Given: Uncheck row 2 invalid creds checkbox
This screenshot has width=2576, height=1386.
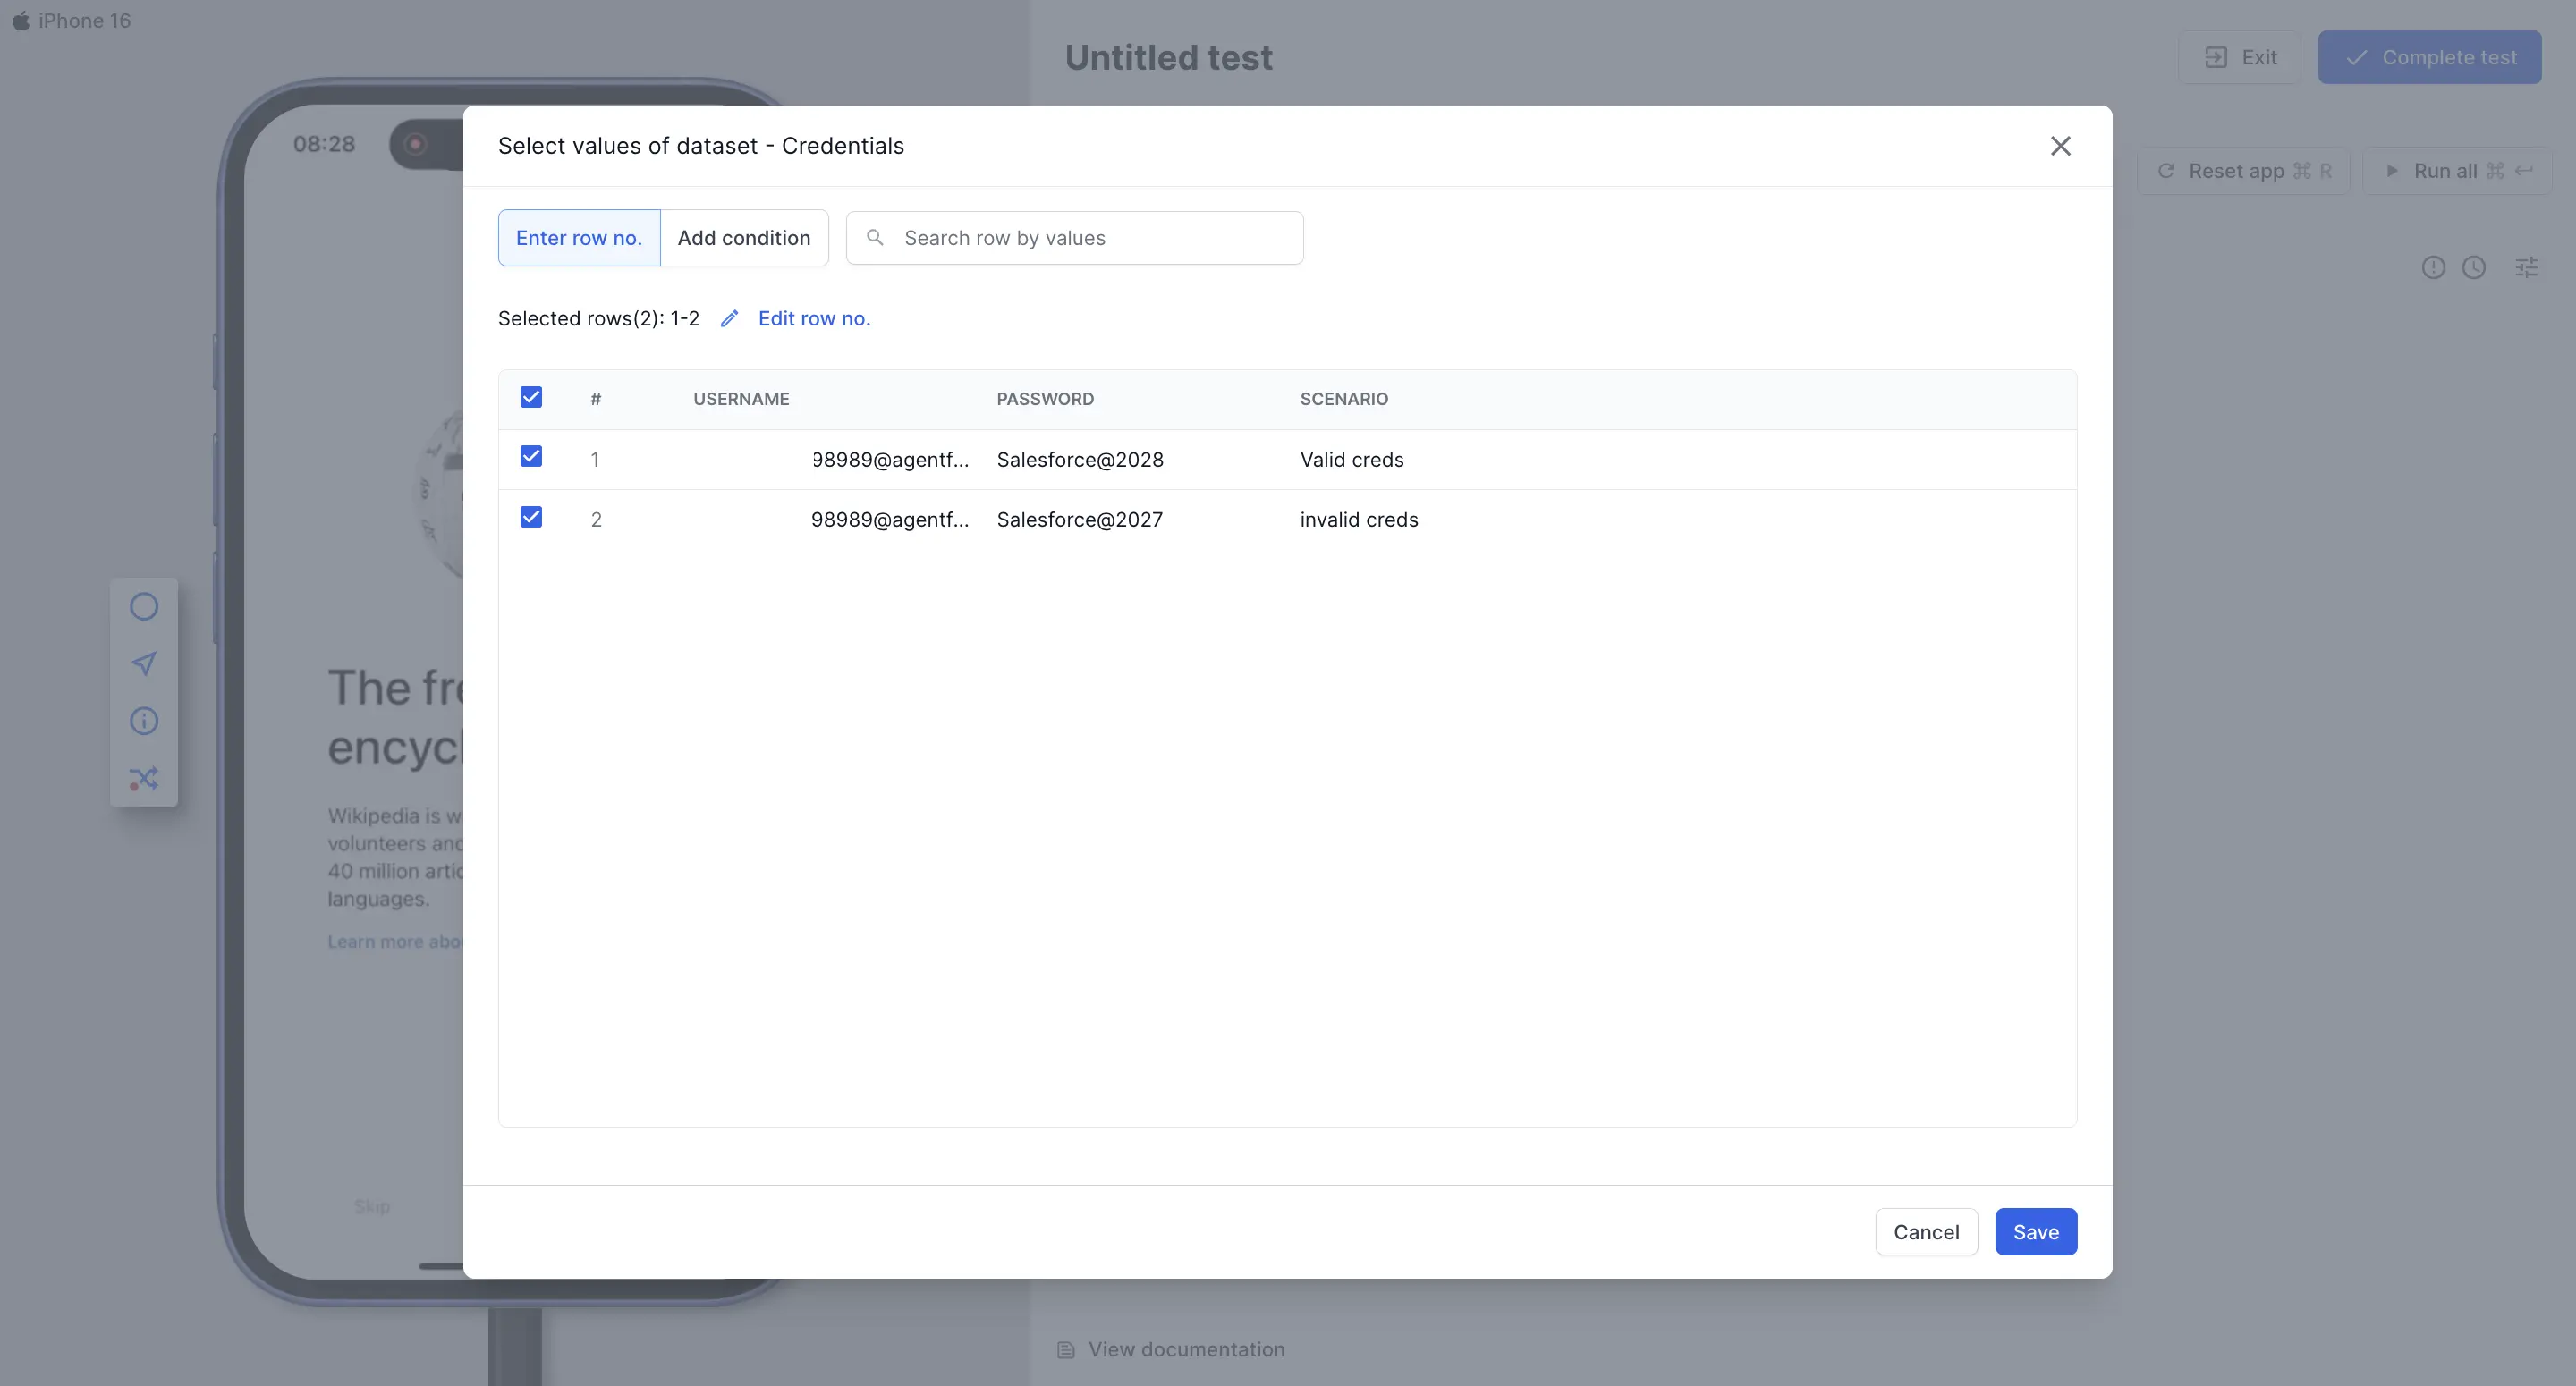Looking at the screenshot, I should coord(531,517).
